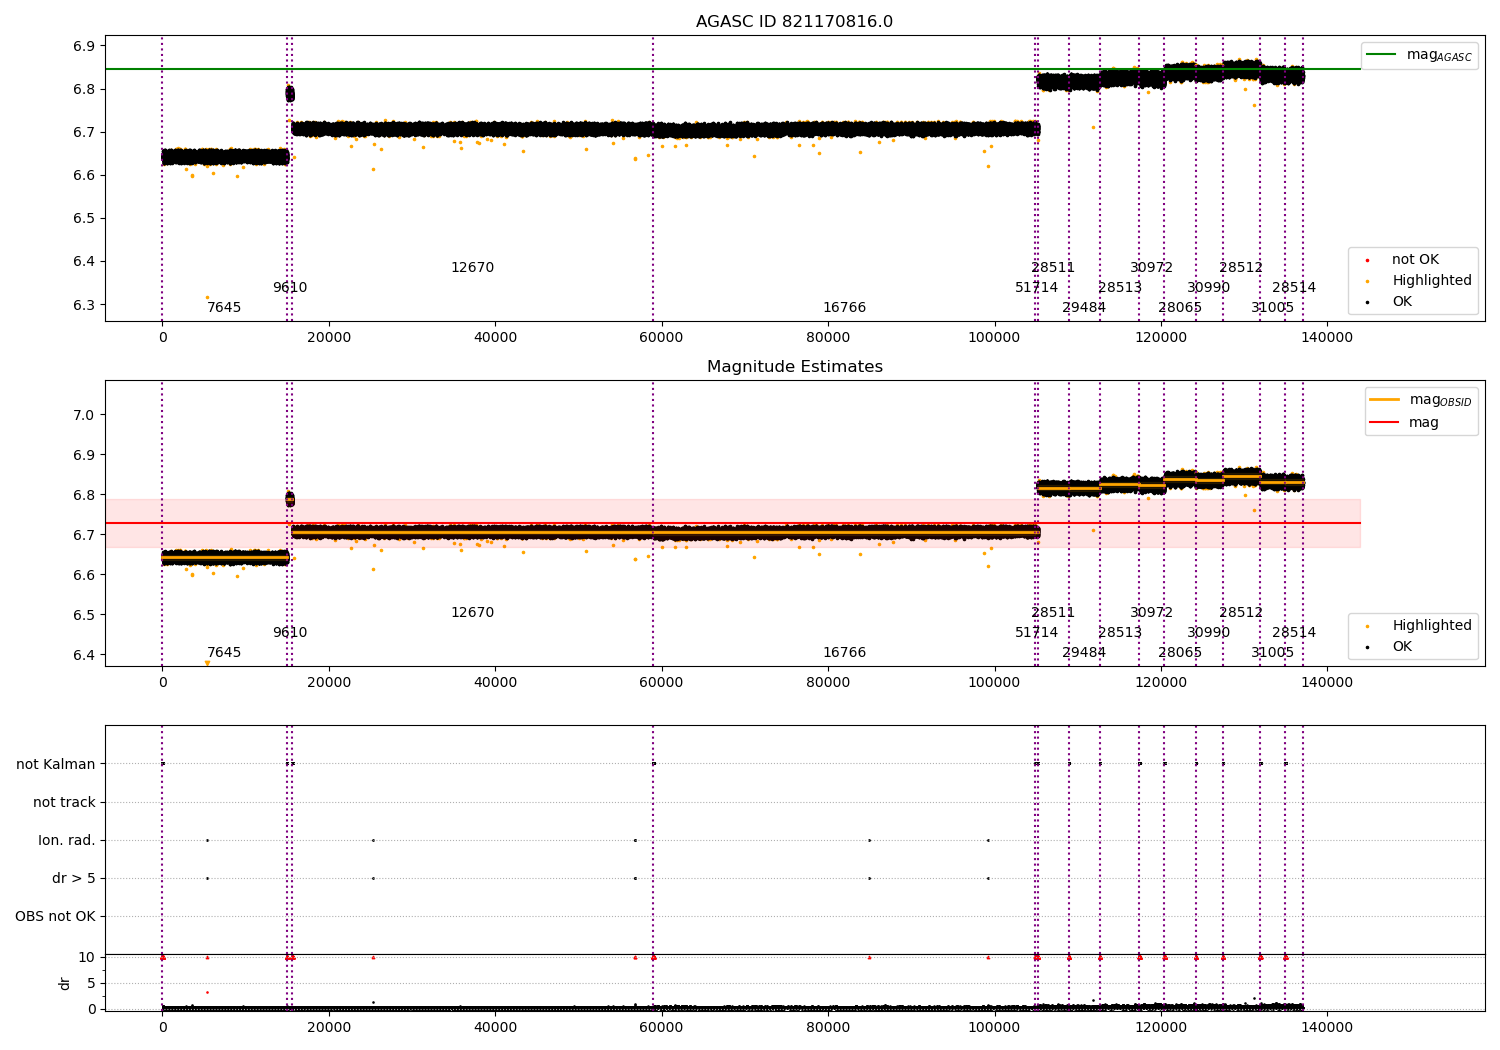The width and height of the screenshot is (1500, 1050).
Task: Click obsid label 12670 in the AGASC ID plot
Action: (472, 268)
